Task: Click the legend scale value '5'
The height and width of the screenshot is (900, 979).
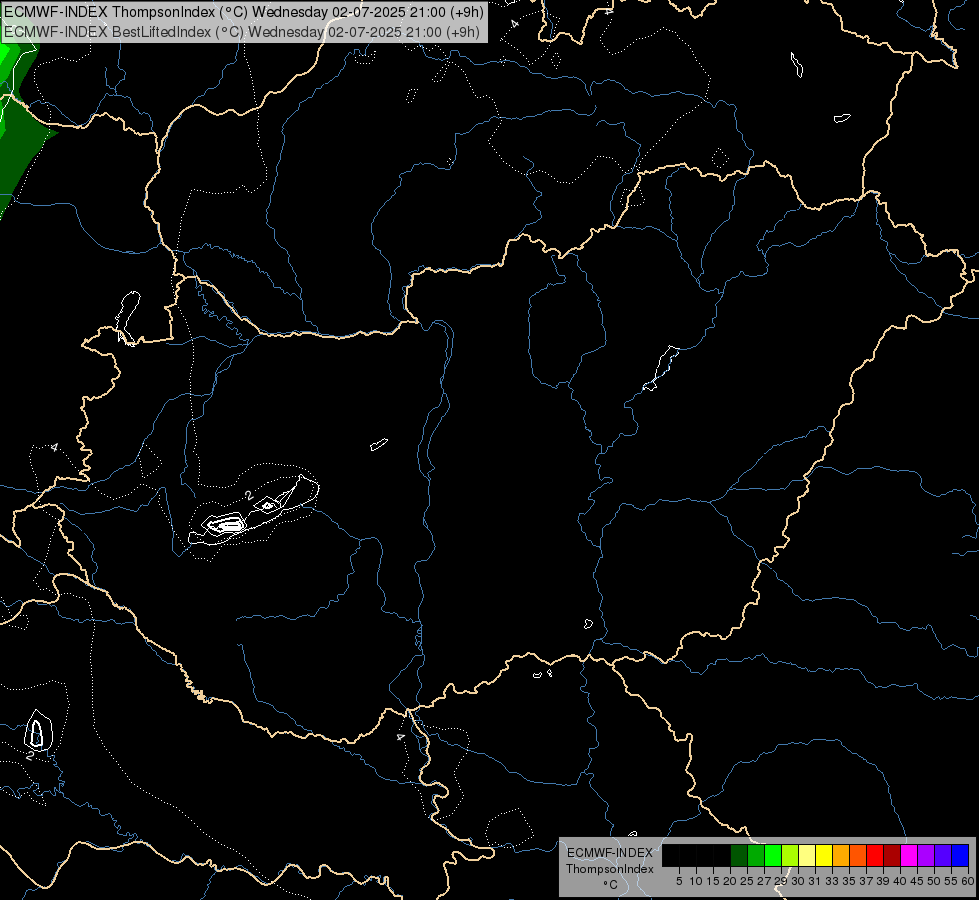Action: (679, 881)
